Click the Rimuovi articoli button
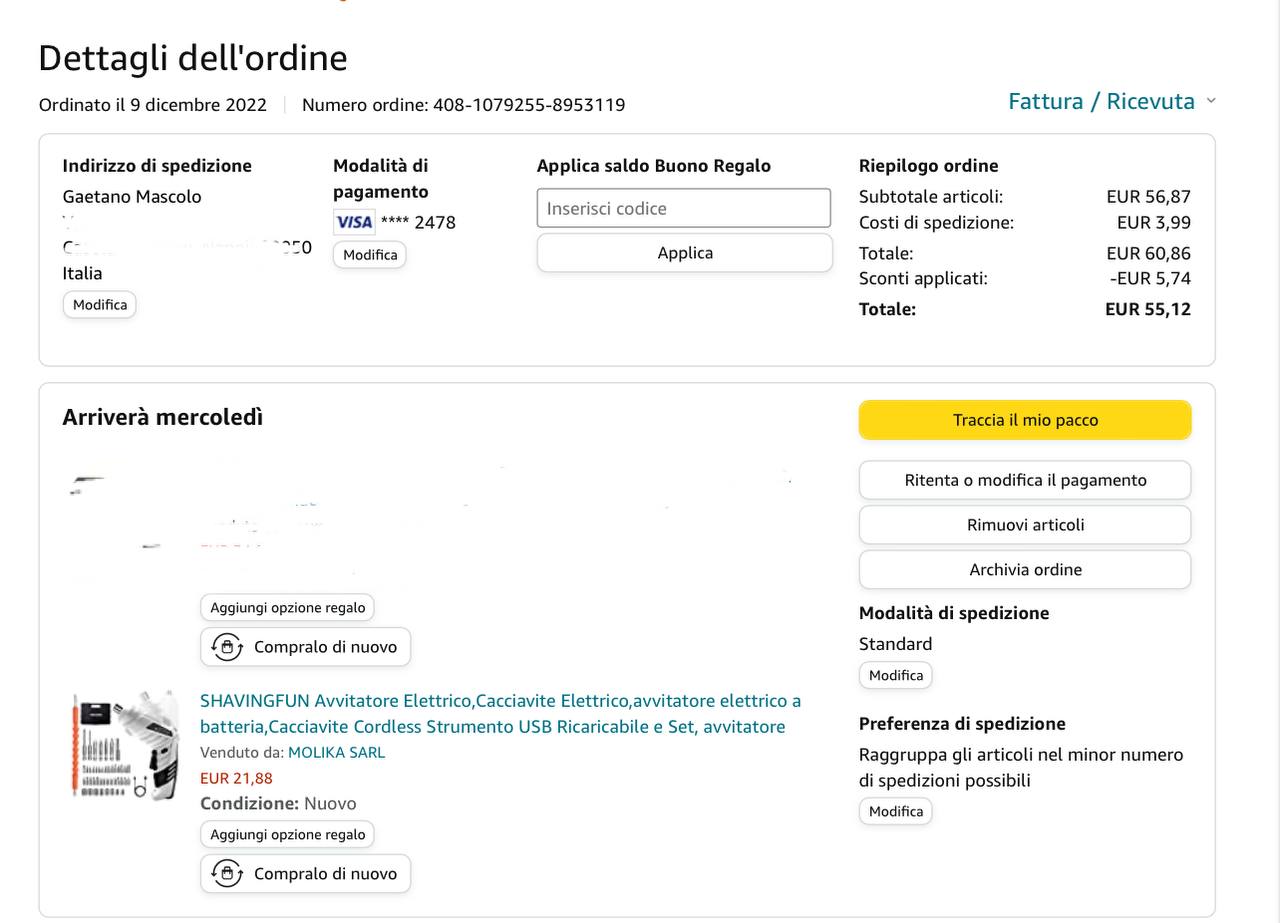The width and height of the screenshot is (1280, 923). coord(1025,525)
